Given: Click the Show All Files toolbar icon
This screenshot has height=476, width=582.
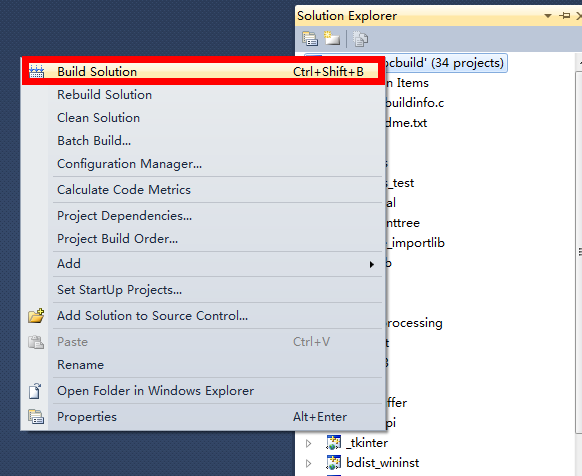Looking at the screenshot, I should click(332, 39).
